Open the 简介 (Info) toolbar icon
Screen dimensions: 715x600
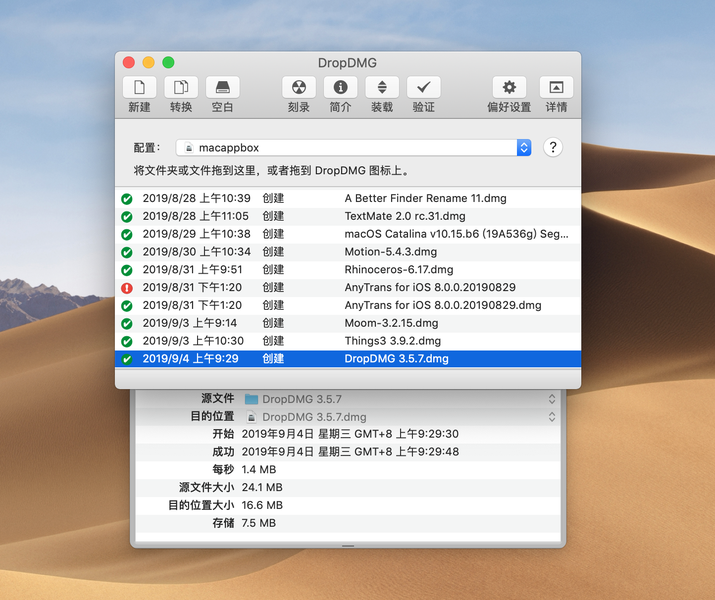pyautogui.click(x=341, y=87)
